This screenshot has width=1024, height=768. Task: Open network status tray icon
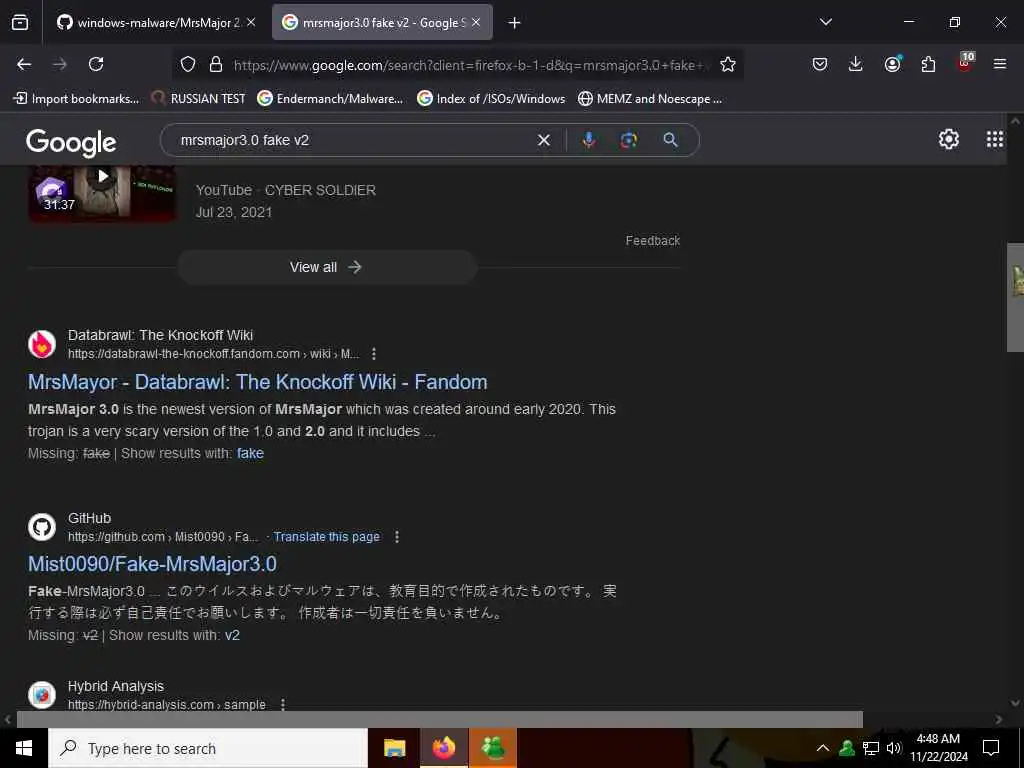(x=871, y=748)
